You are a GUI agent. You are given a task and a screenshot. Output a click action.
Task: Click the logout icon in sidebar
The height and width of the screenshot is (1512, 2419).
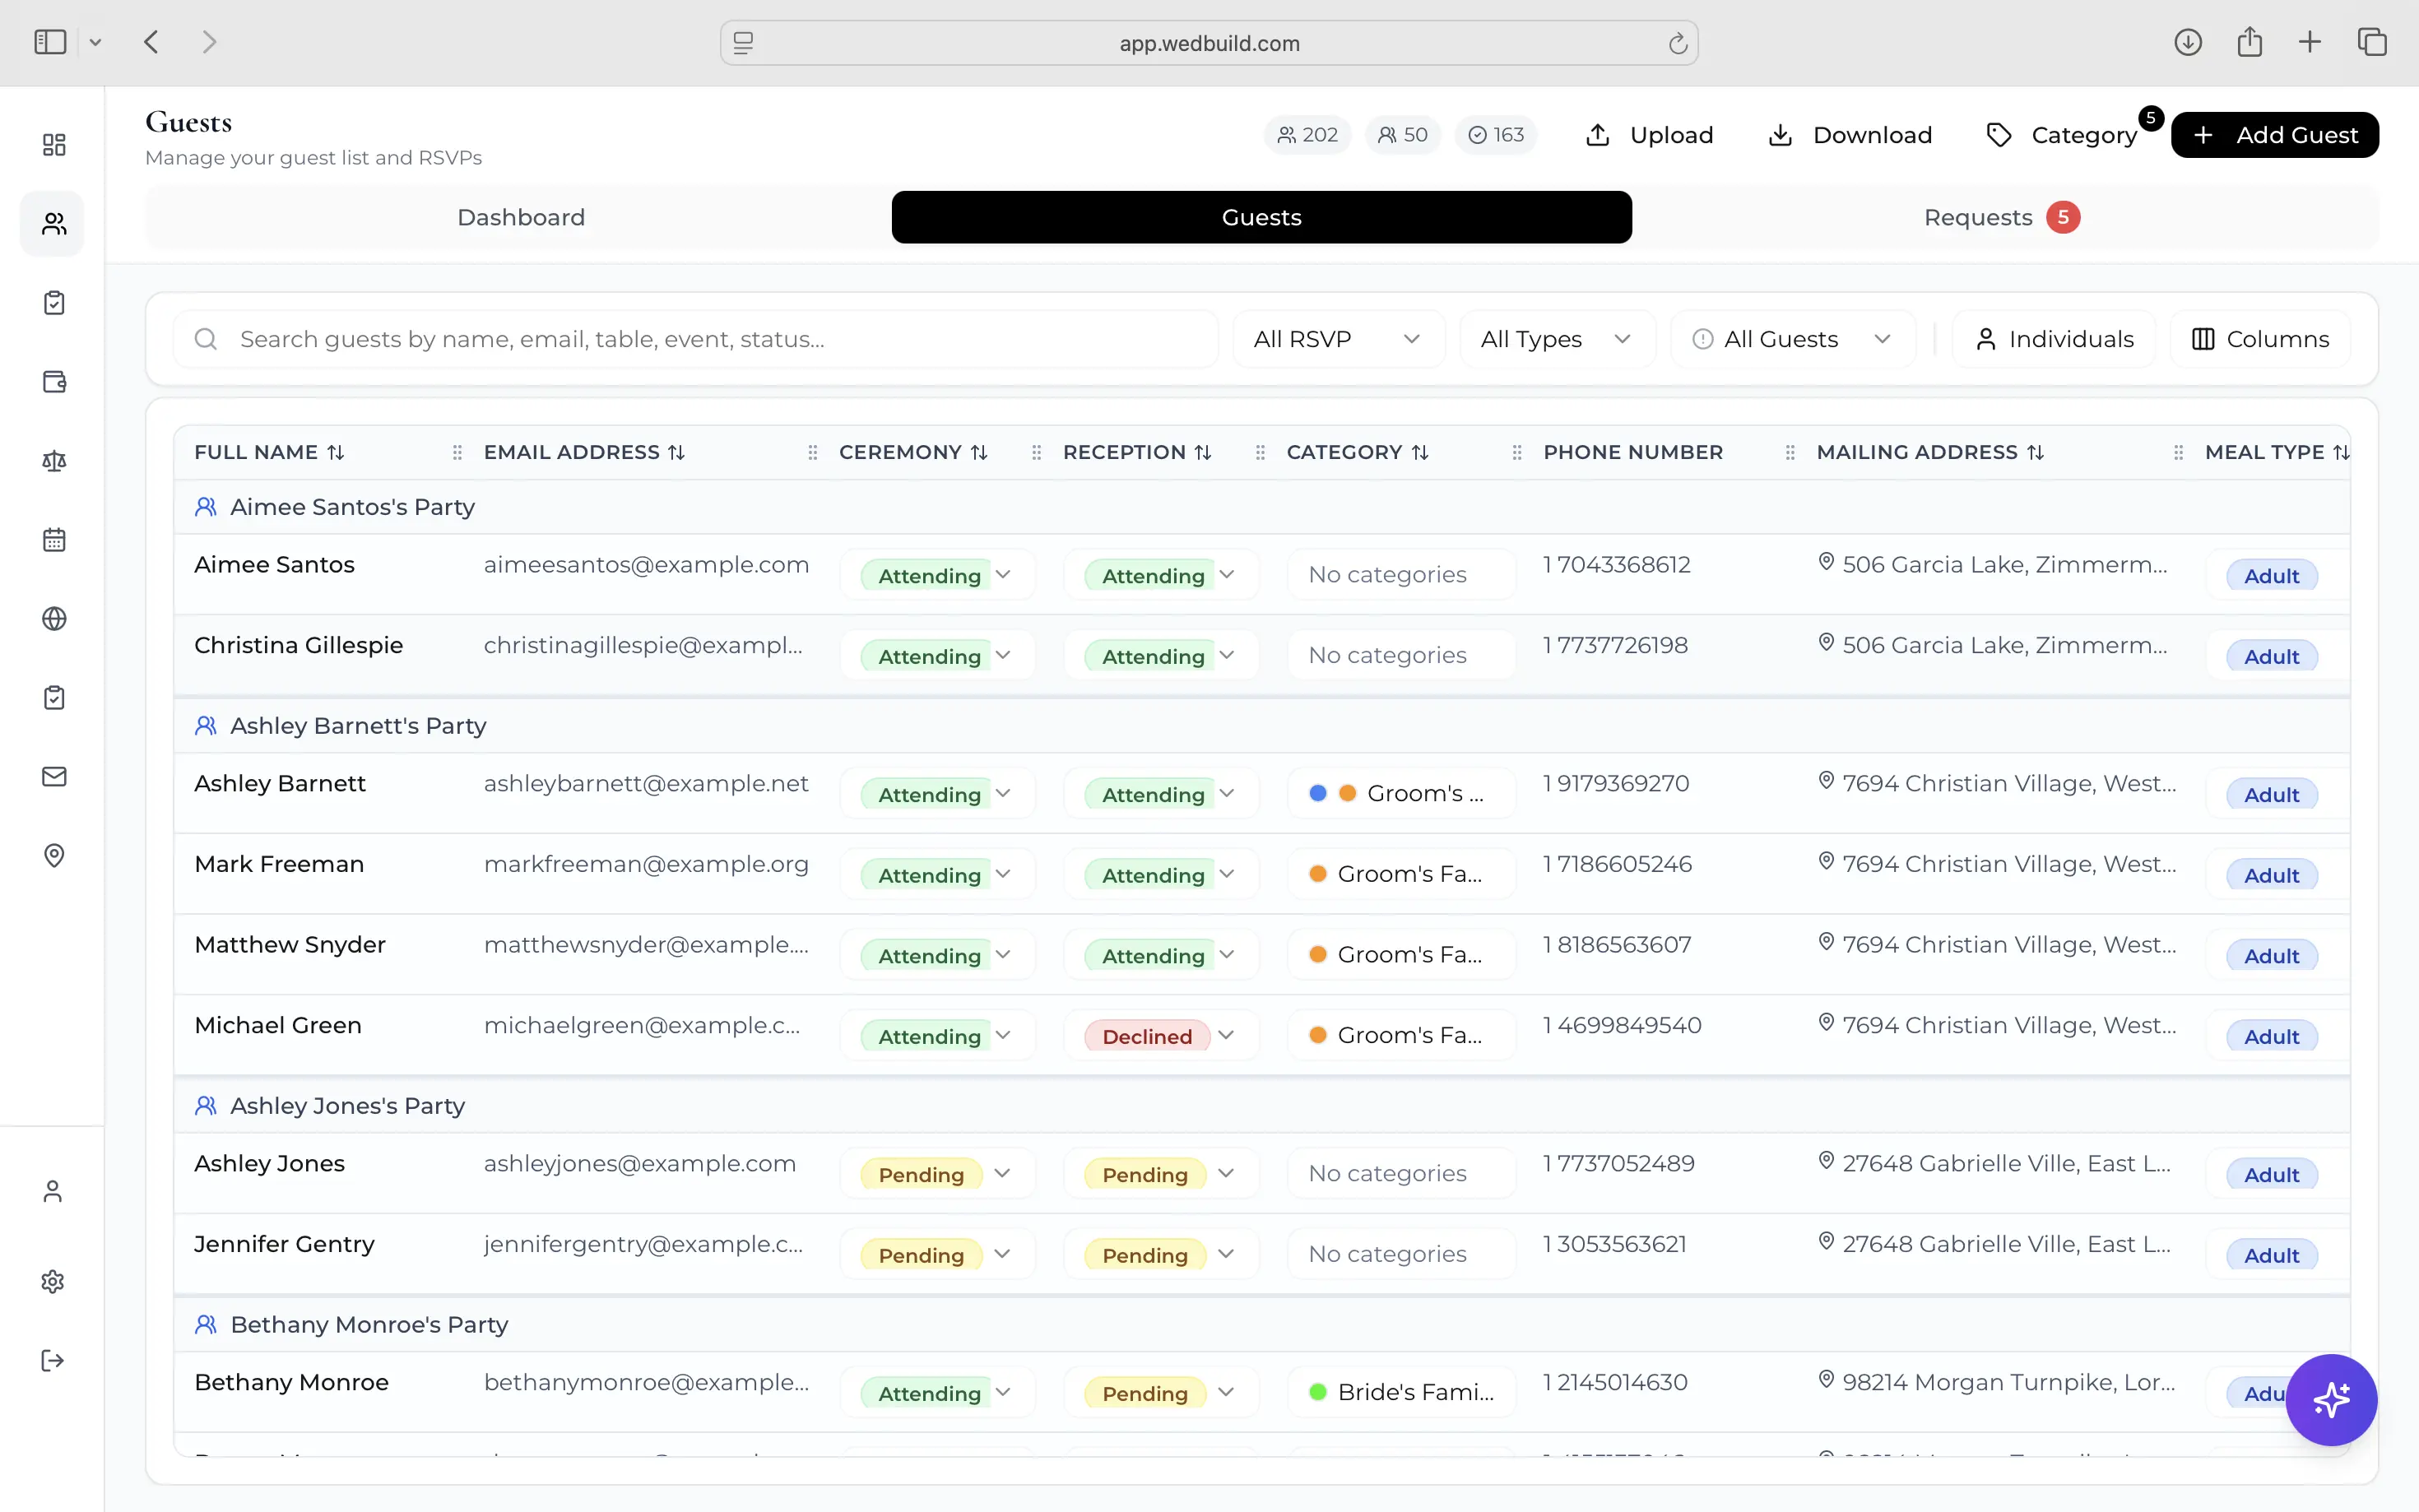pyautogui.click(x=53, y=1360)
